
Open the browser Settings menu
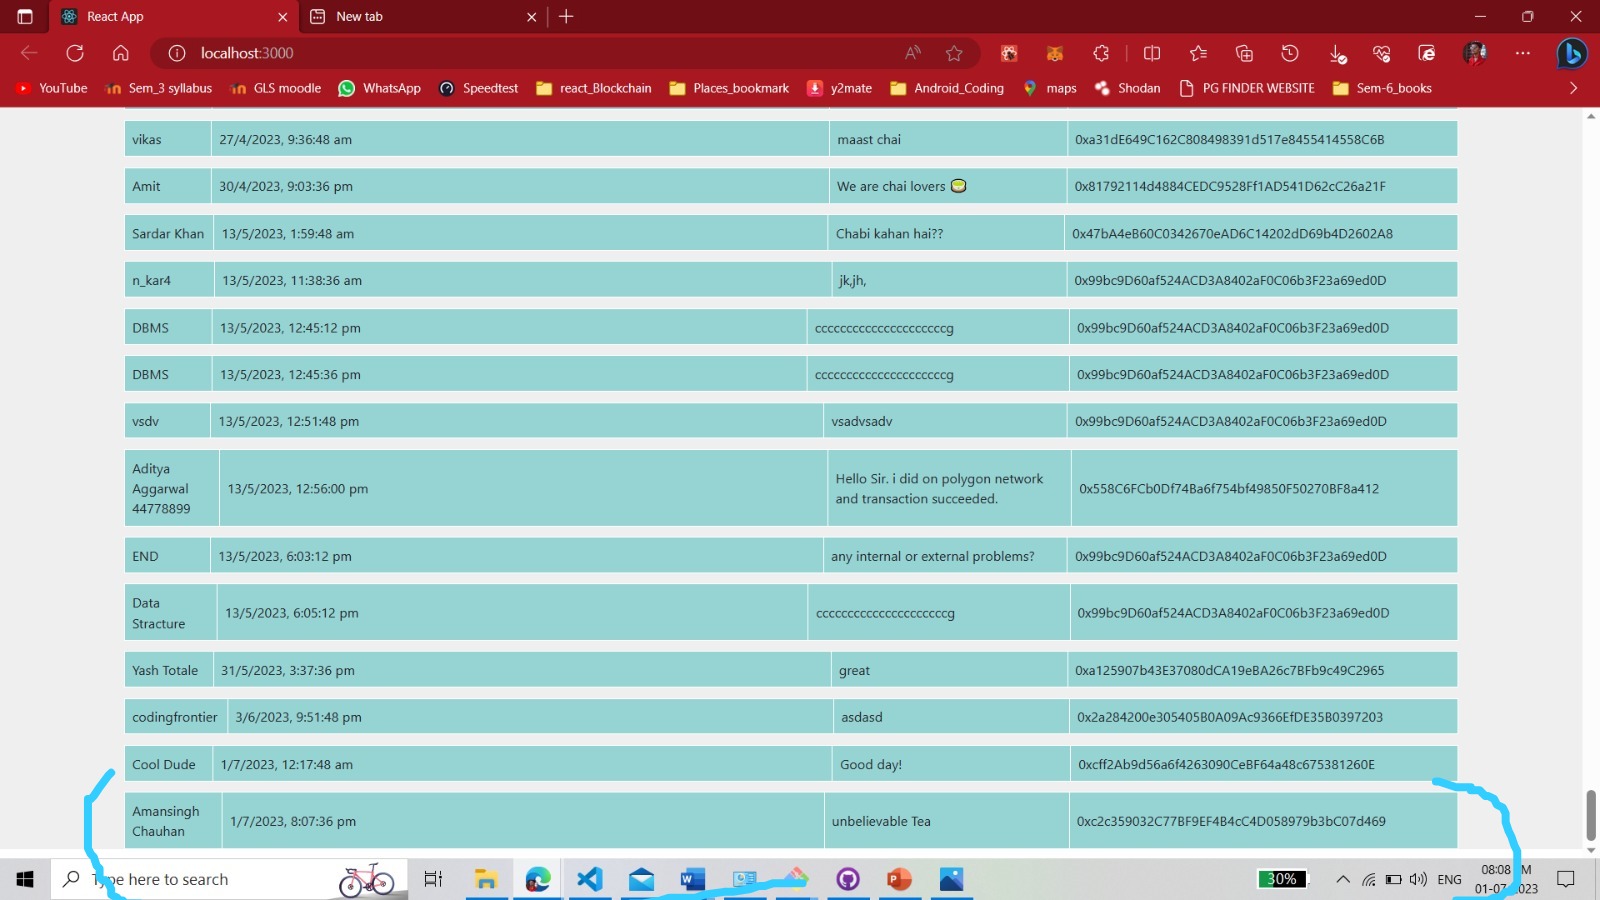[x=1523, y=53]
